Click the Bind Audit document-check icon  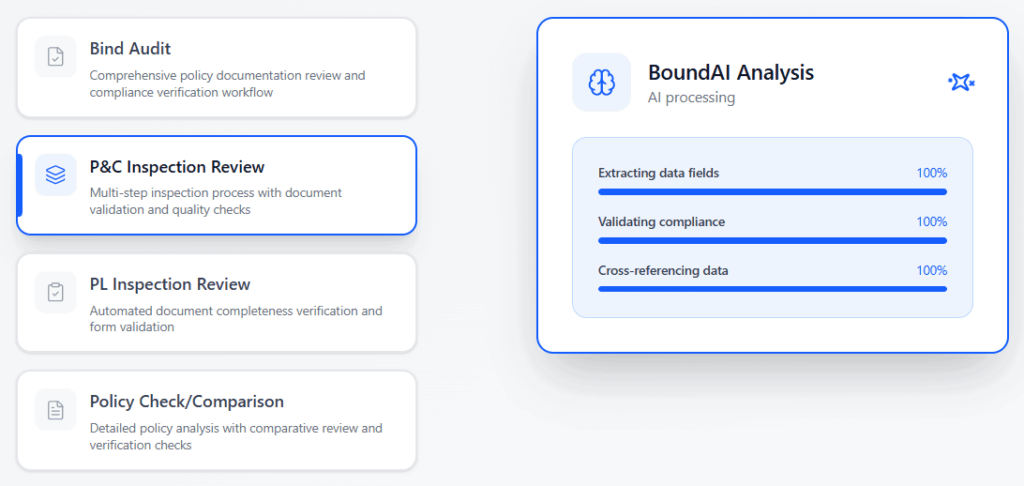56,57
